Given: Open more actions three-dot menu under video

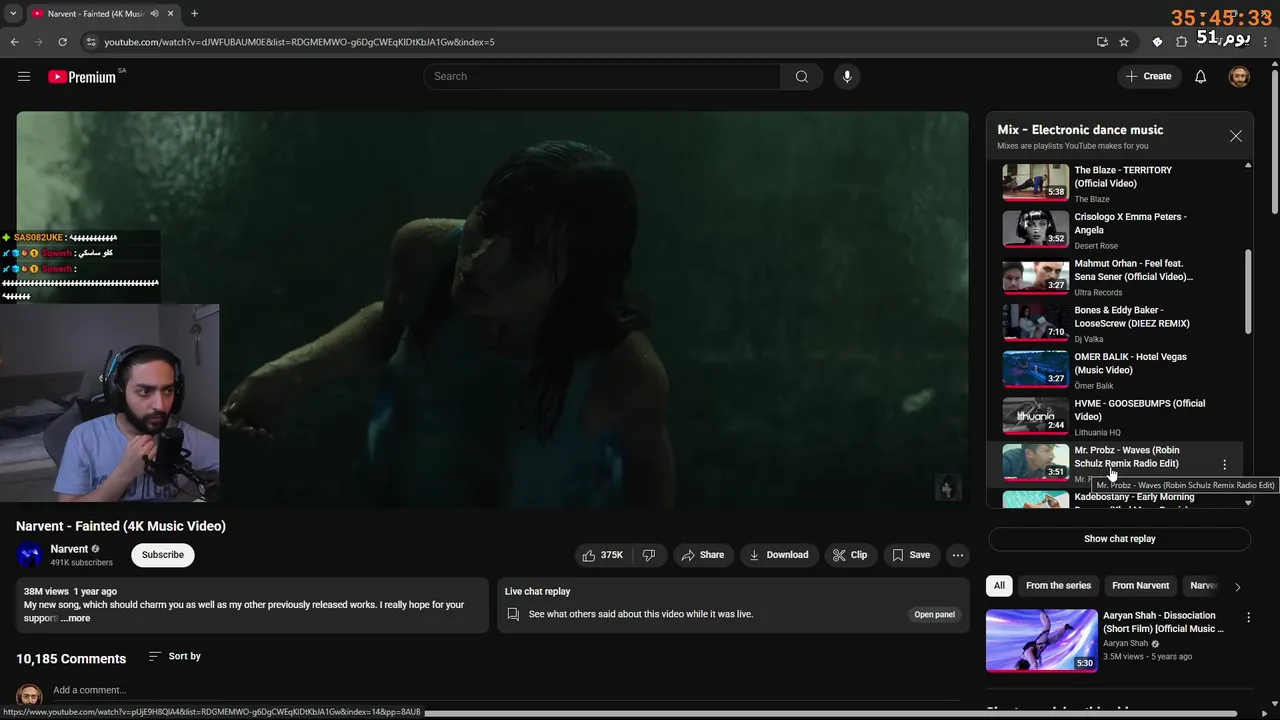Looking at the screenshot, I should point(957,555).
